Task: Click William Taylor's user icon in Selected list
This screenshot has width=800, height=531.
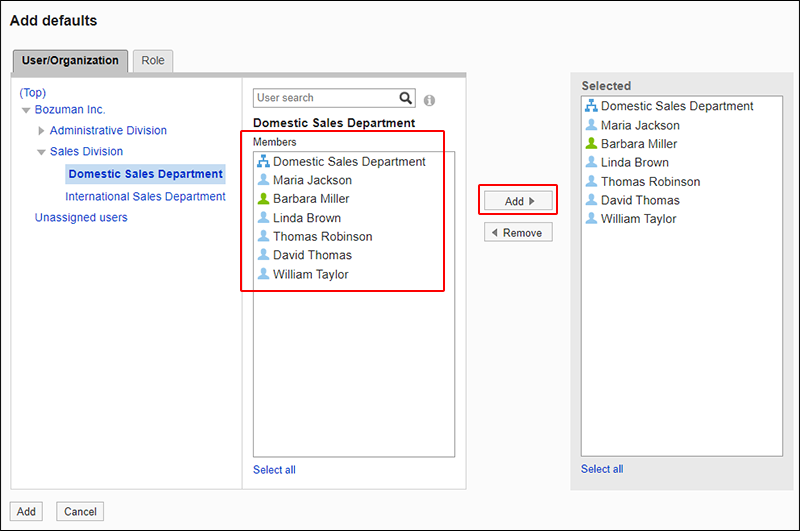Action: coord(591,218)
